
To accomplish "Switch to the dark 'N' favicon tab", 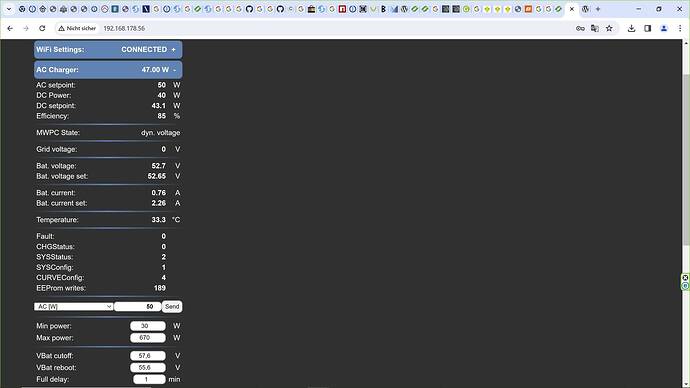I will point(146,9).
